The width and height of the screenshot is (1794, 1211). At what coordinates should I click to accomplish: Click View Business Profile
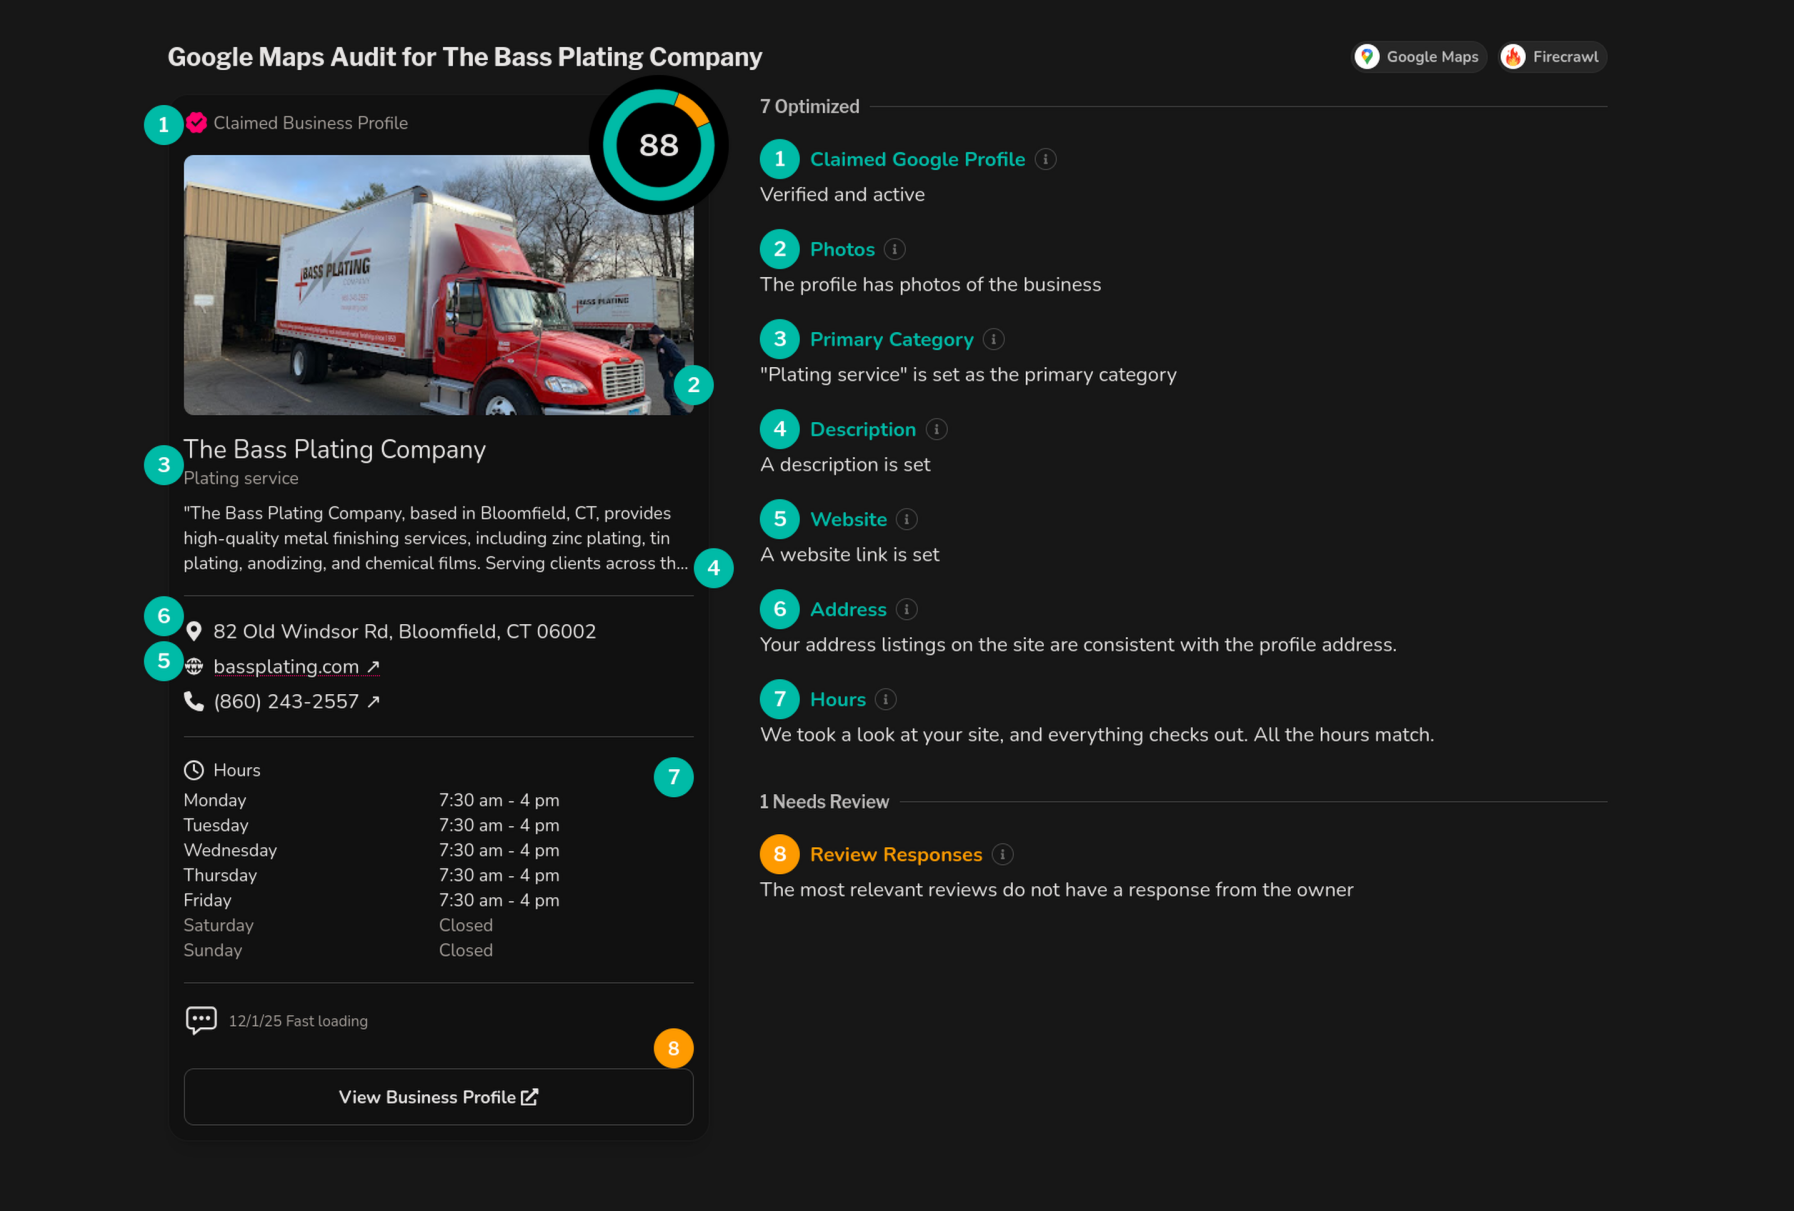pyautogui.click(x=438, y=1096)
